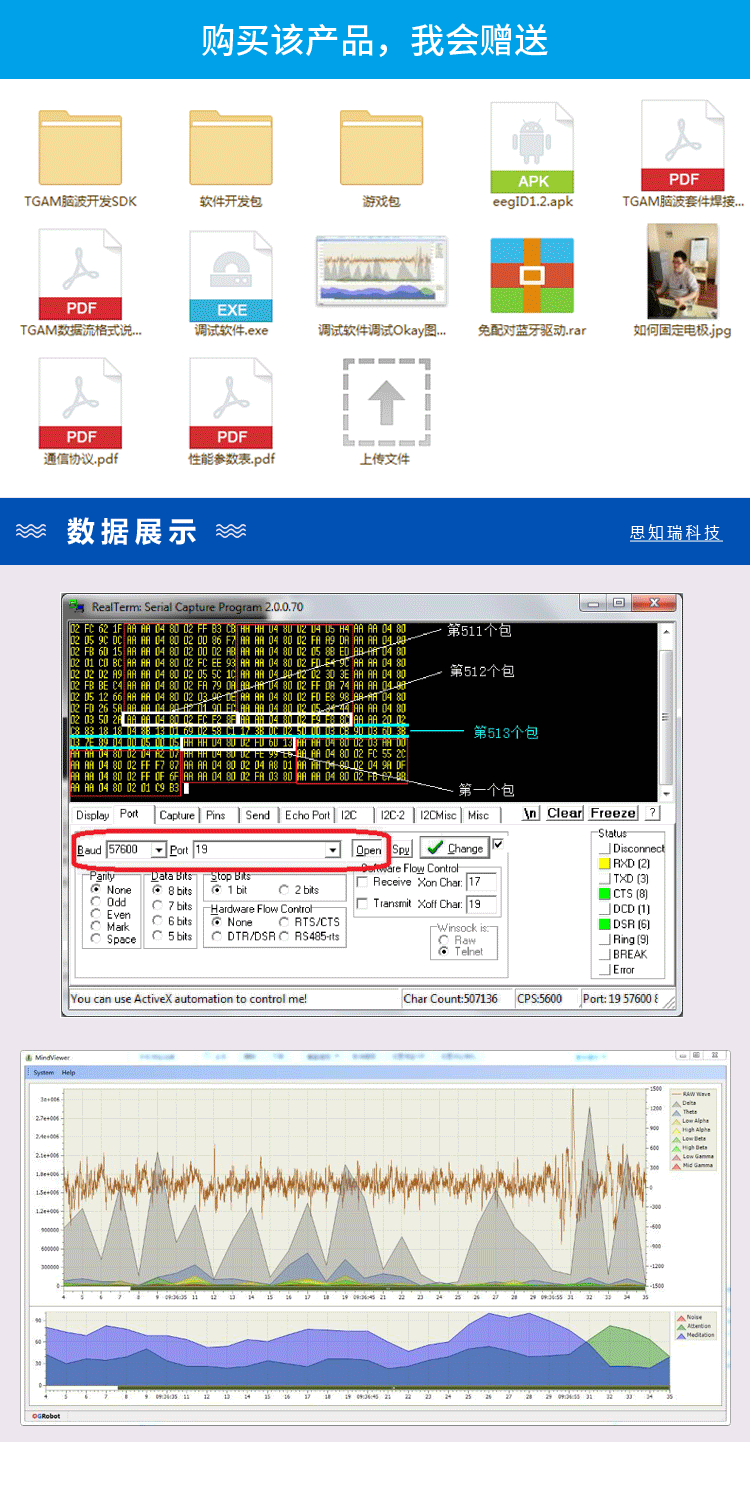The width and height of the screenshot is (750, 1495).
Task: Follow the 思知瑞科技 link
Action: coord(676,532)
